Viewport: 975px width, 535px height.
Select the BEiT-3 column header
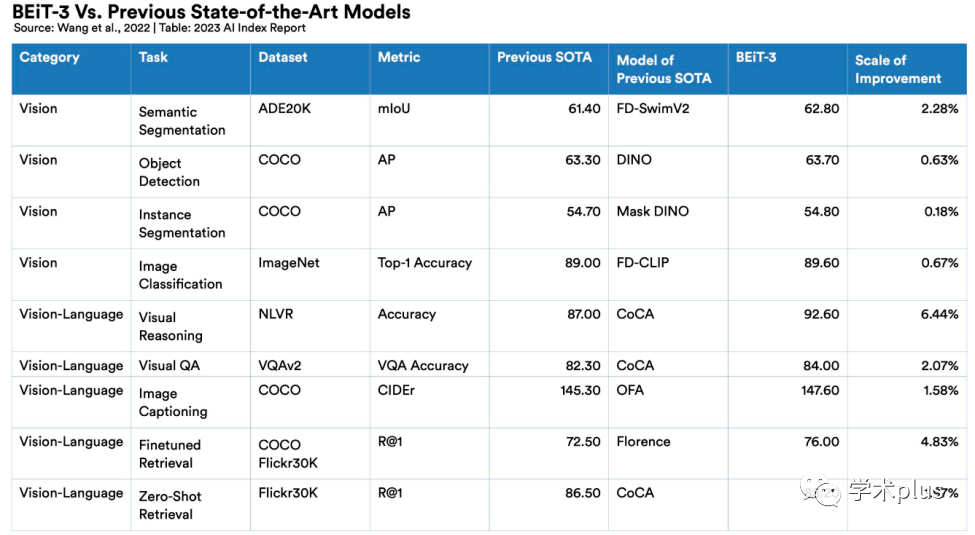point(756,58)
